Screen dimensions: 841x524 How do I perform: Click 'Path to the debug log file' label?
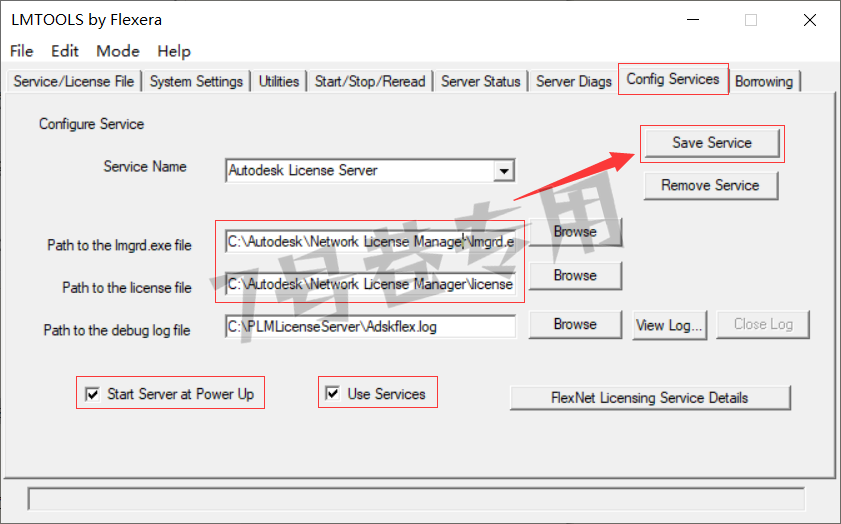click(x=117, y=330)
